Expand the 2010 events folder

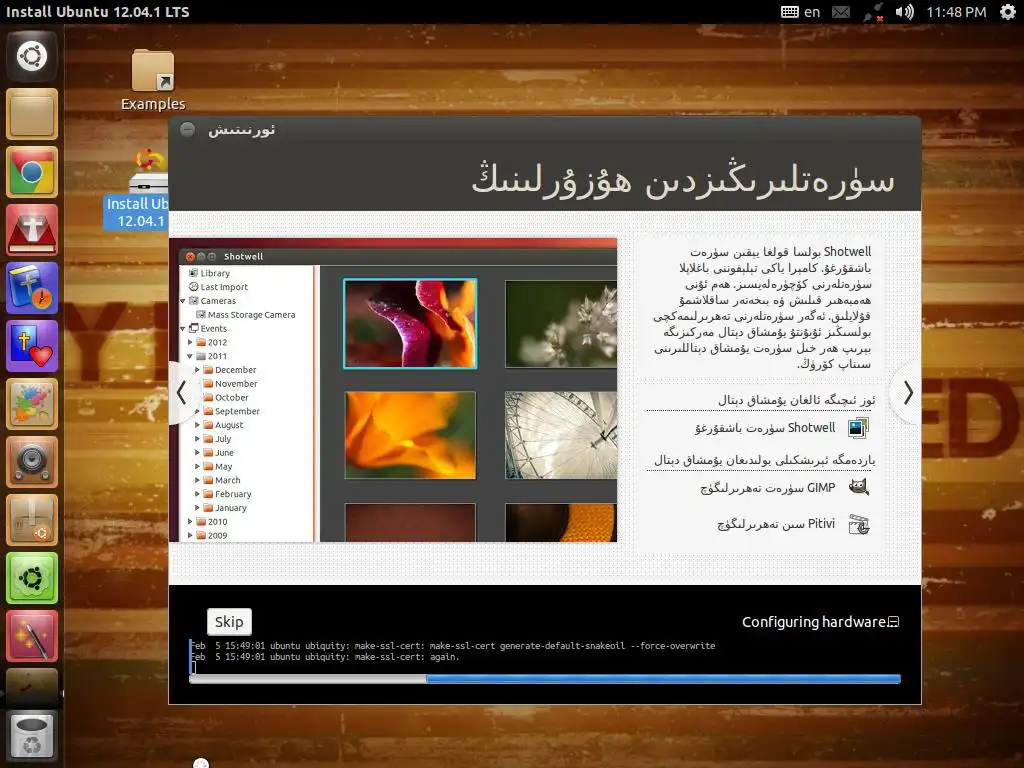190,522
